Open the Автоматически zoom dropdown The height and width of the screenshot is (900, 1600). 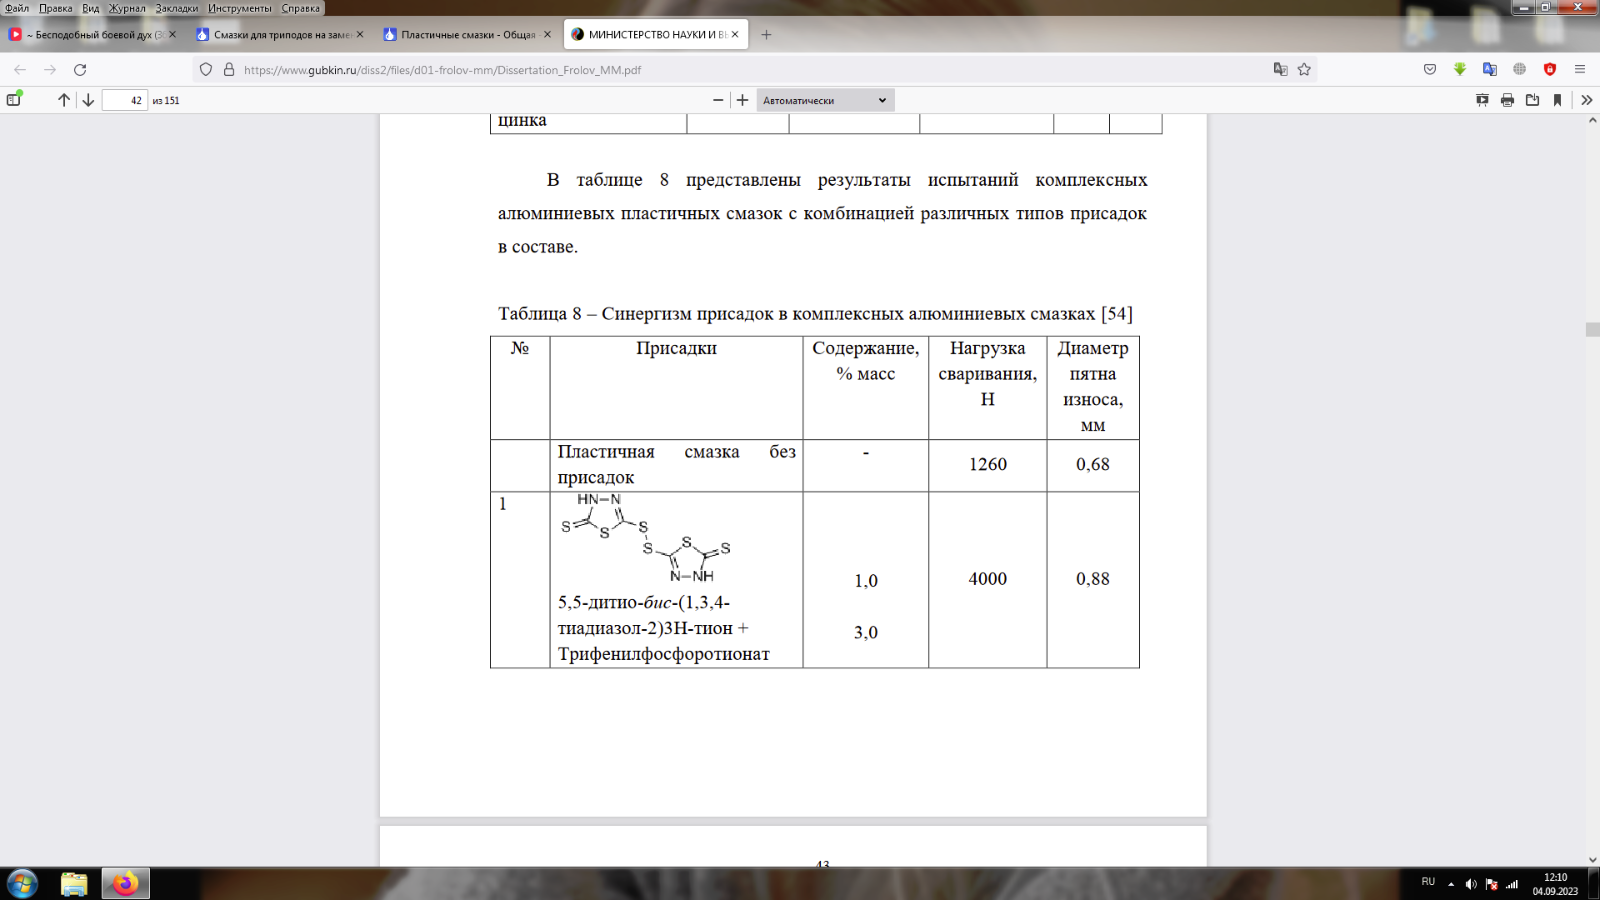(825, 100)
